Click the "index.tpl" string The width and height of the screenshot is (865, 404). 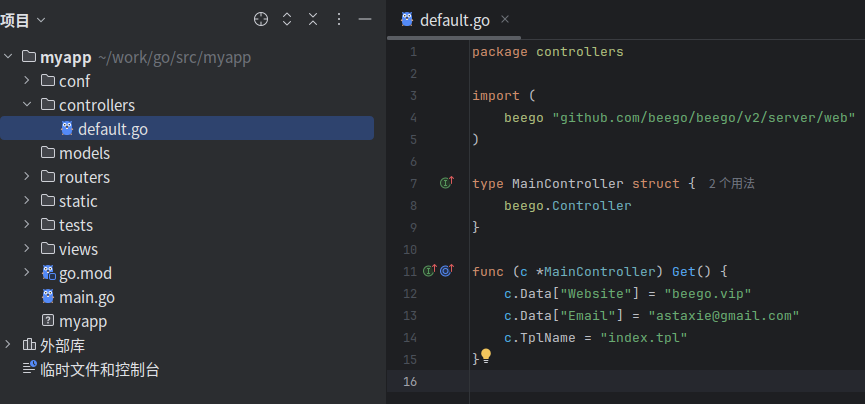click(x=644, y=338)
